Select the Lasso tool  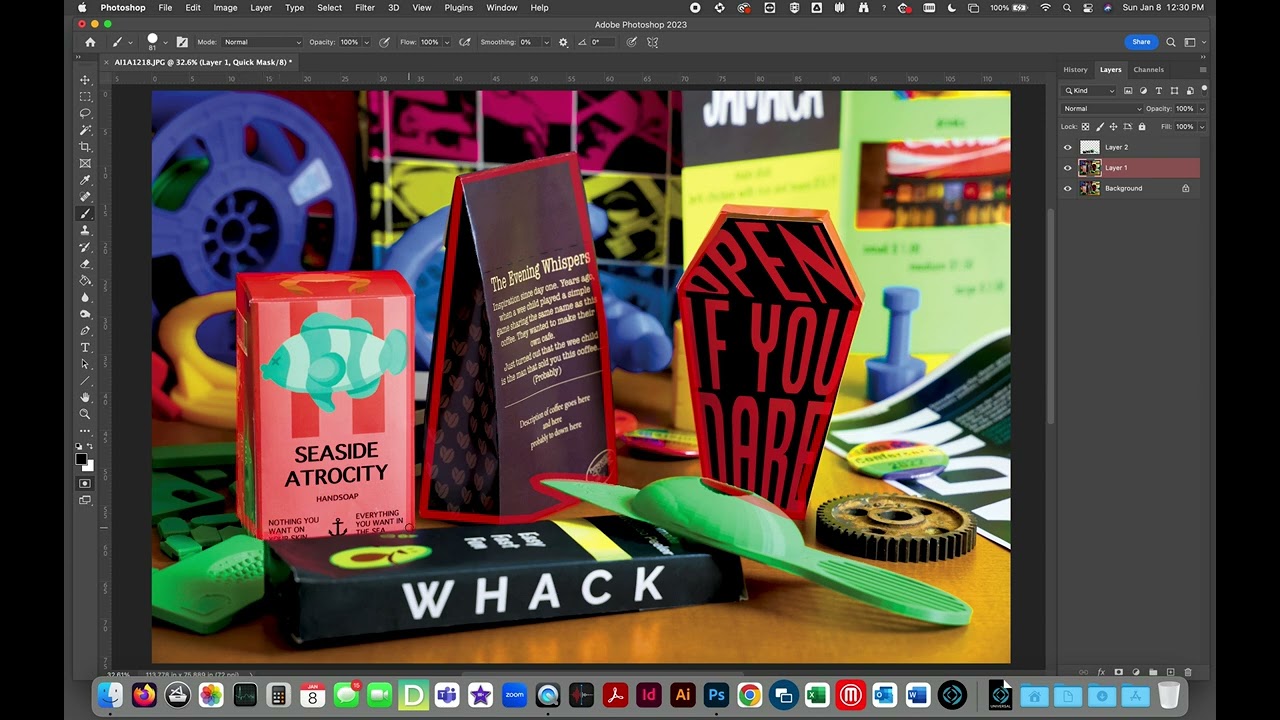(x=85, y=113)
